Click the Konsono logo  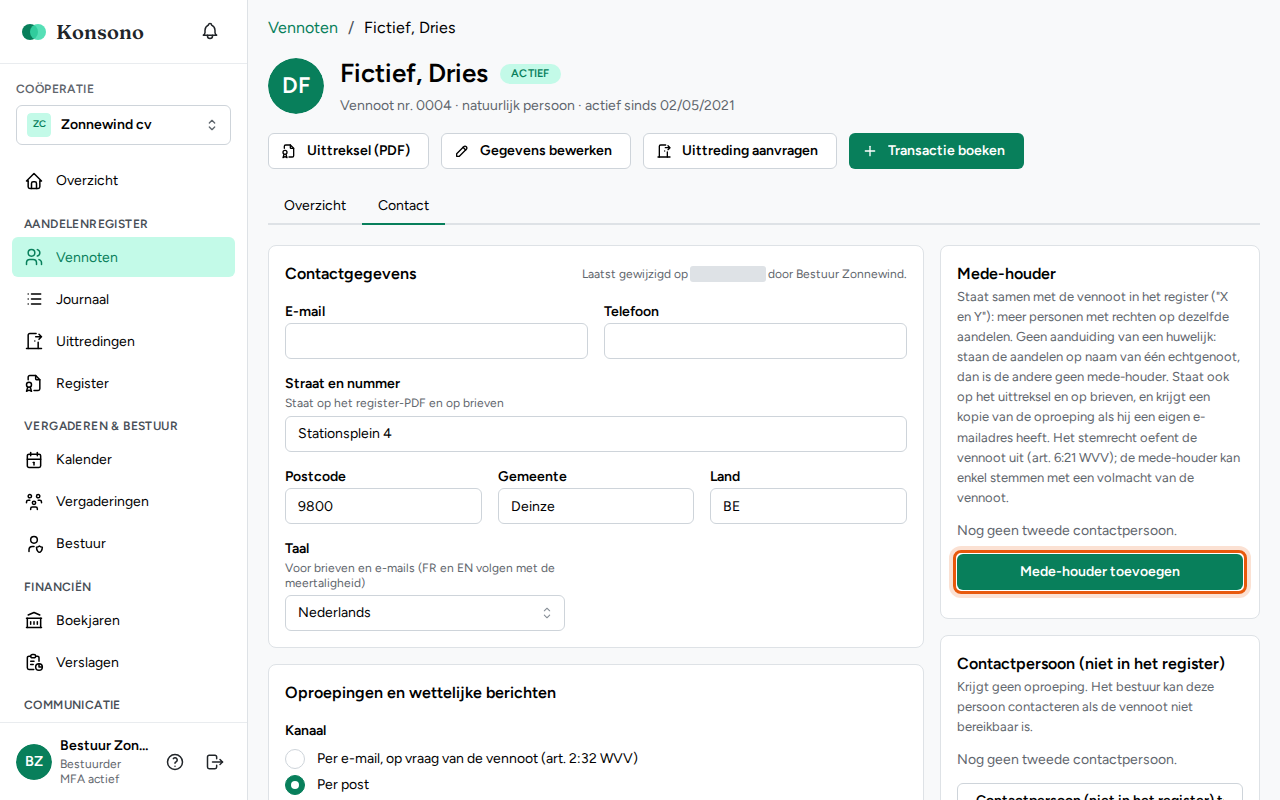[83, 32]
